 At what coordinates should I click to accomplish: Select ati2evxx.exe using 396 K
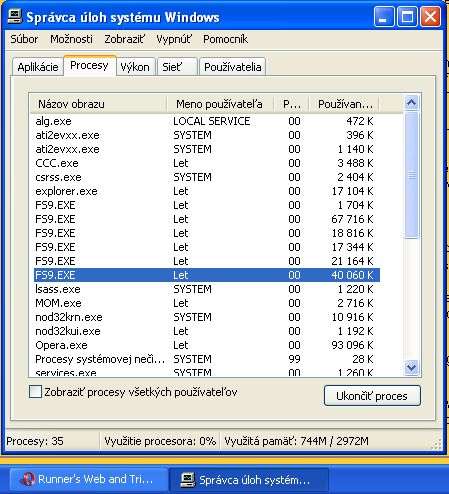point(207,135)
